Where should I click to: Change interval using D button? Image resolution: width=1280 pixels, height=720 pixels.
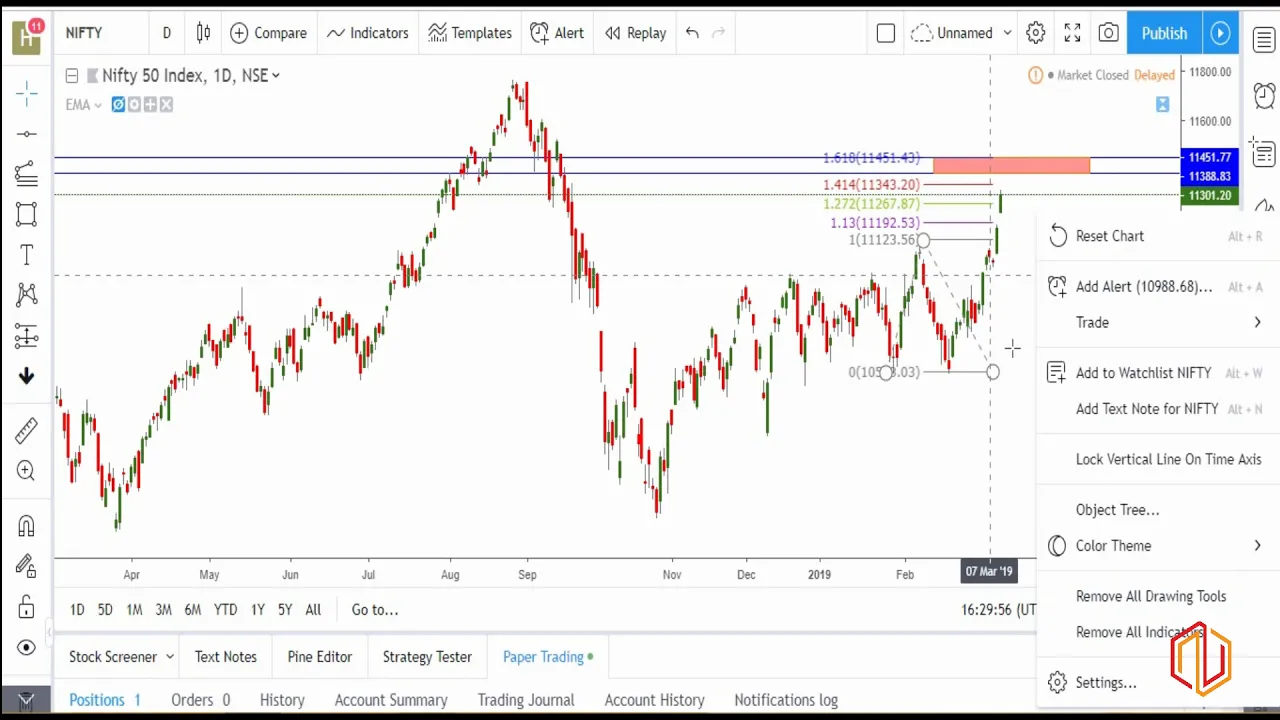pyautogui.click(x=166, y=33)
